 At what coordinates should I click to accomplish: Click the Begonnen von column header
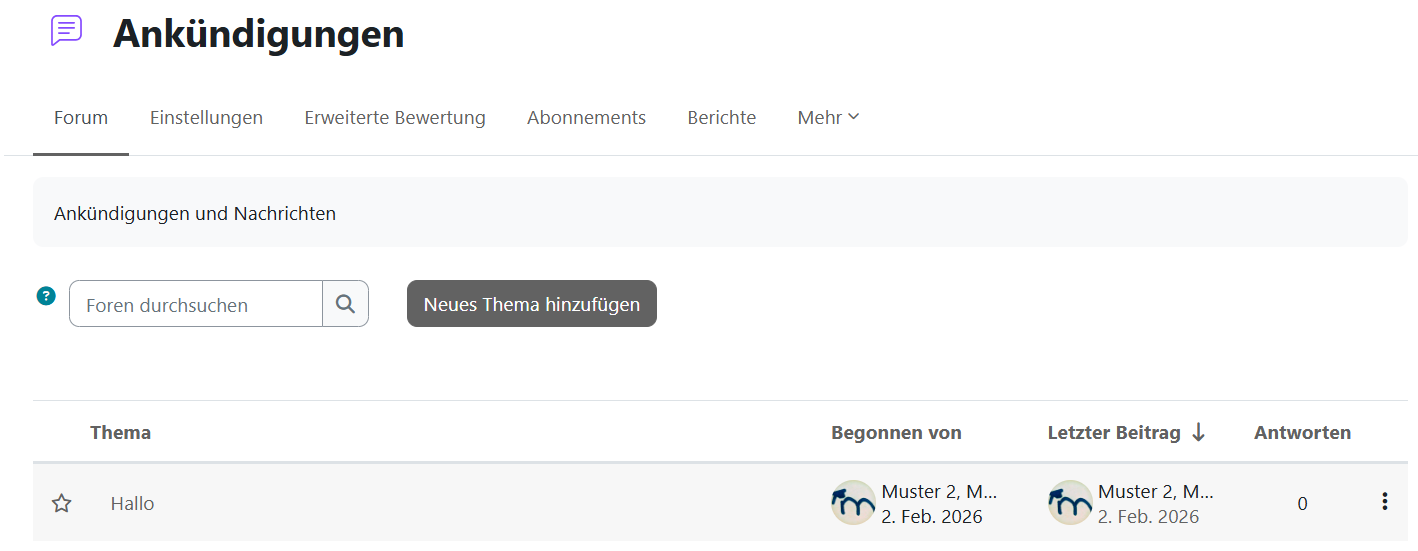[x=896, y=433]
